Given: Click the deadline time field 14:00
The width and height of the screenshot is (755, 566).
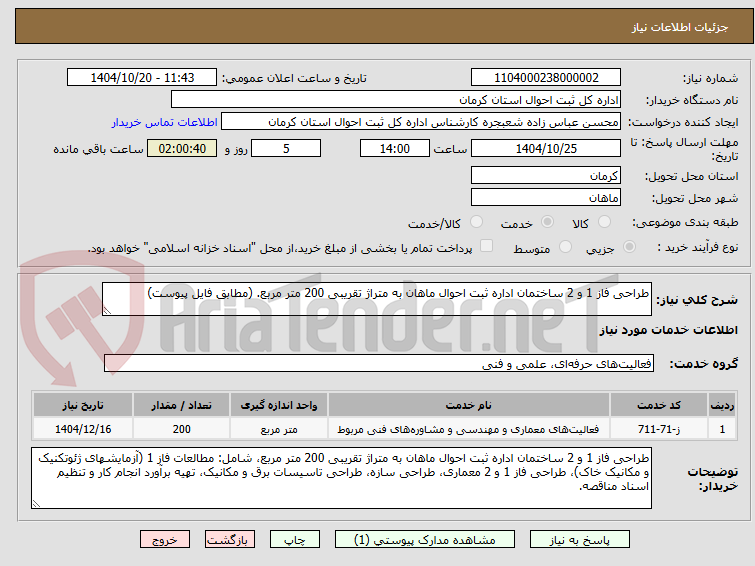Looking at the screenshot, I should [395, 148].
